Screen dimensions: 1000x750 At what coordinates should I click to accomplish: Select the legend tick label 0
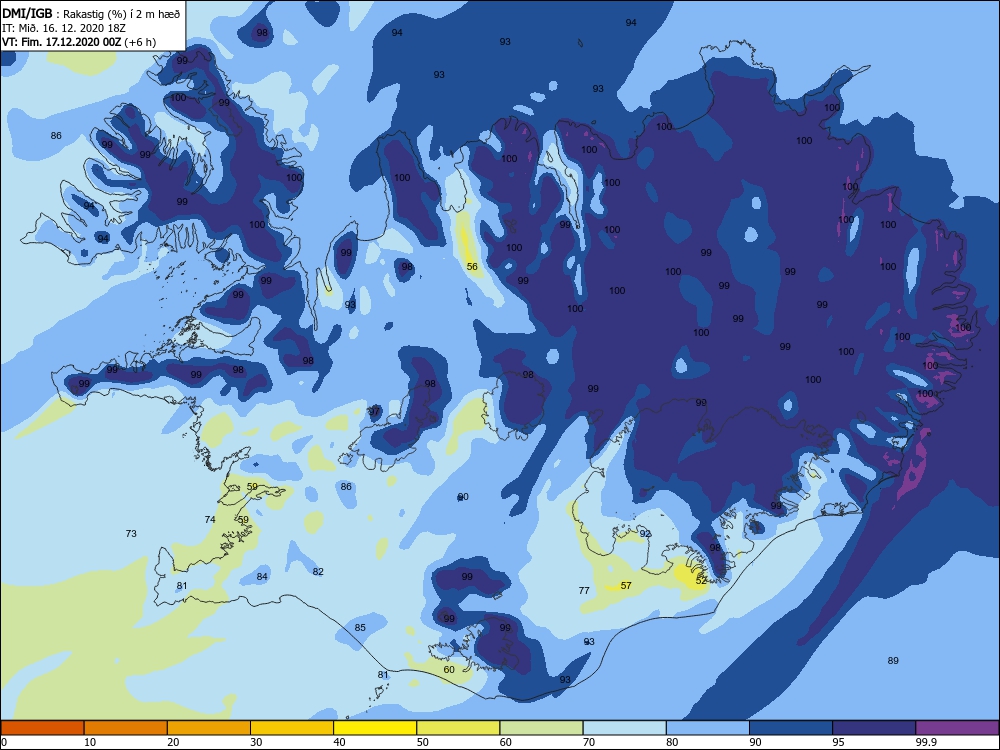[x=4, y=742]
